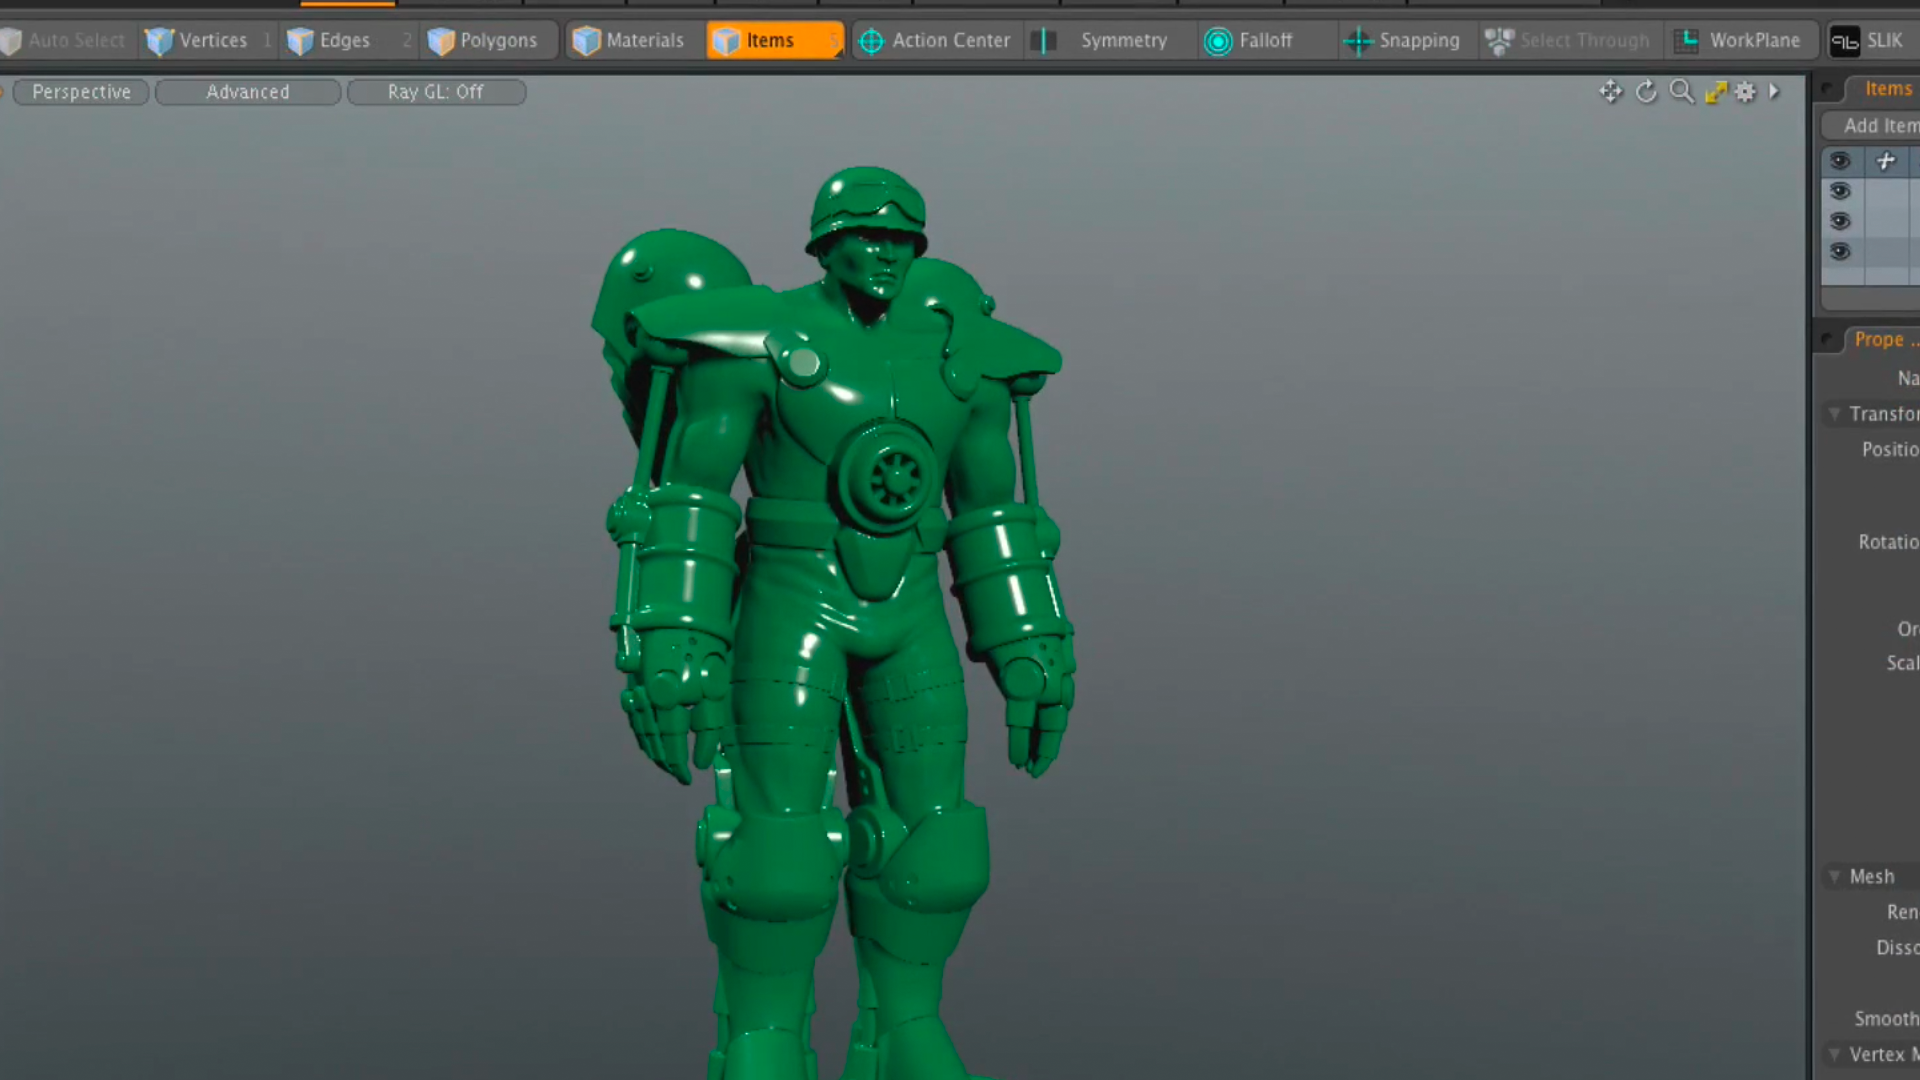
Task: Click the viewport settings gear icon
Action: [x=1745, y=91]
